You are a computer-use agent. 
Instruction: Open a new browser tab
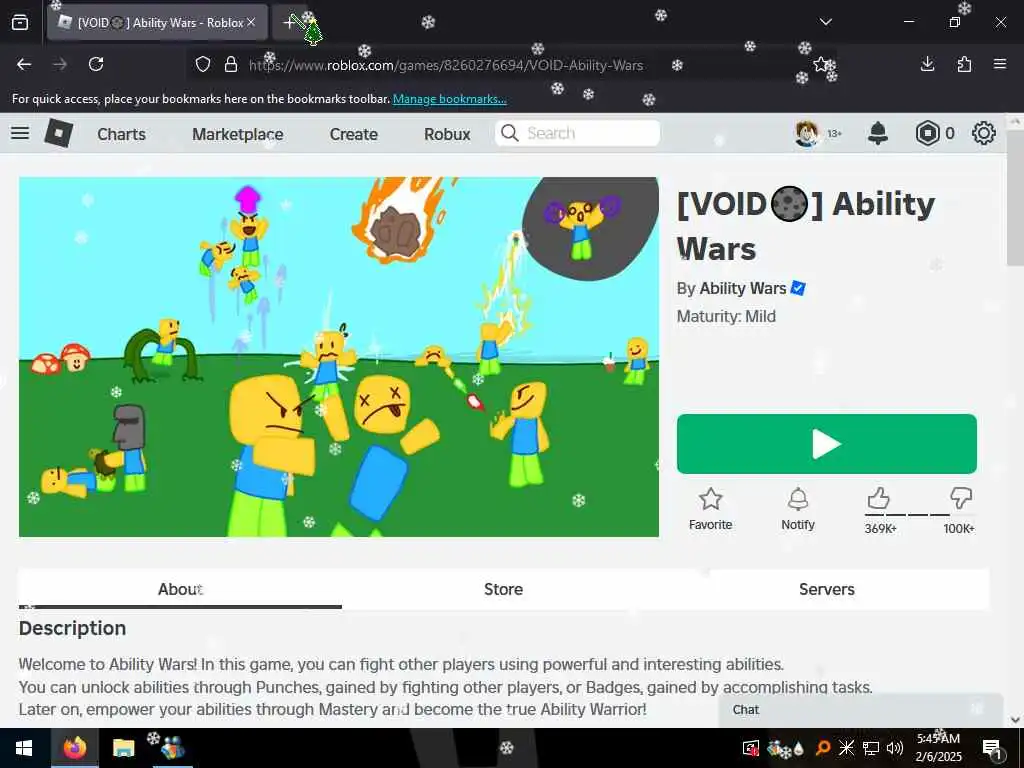289,22
